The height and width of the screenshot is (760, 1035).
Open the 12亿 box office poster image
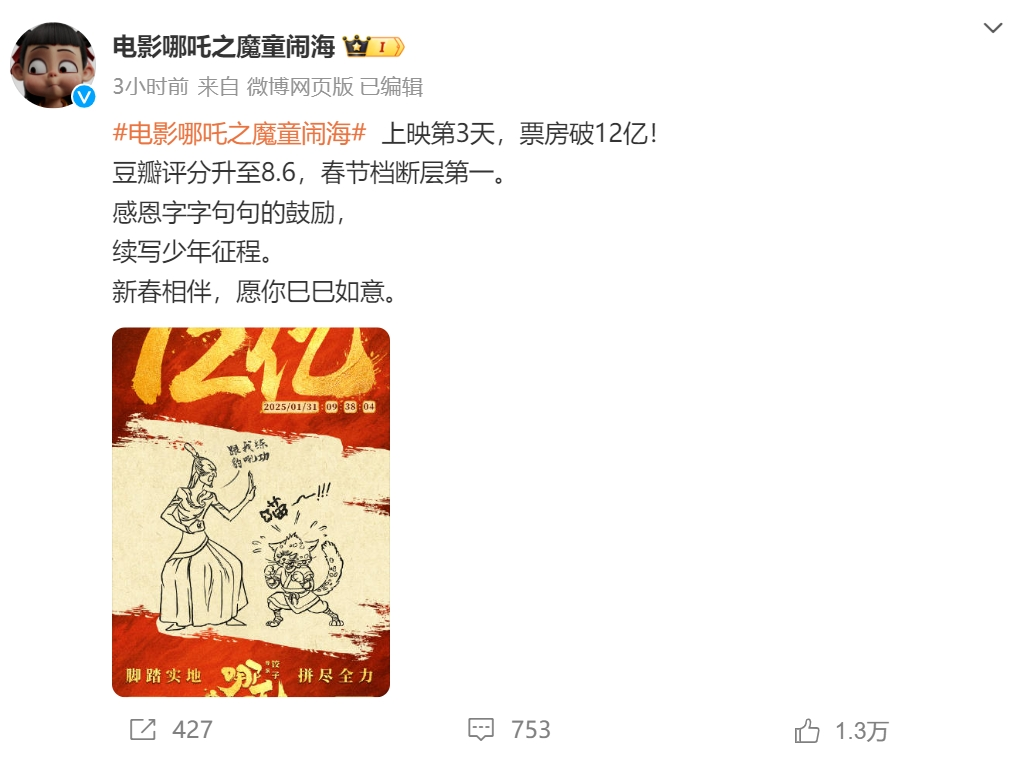pyautogui.click(x=251, y=512)
